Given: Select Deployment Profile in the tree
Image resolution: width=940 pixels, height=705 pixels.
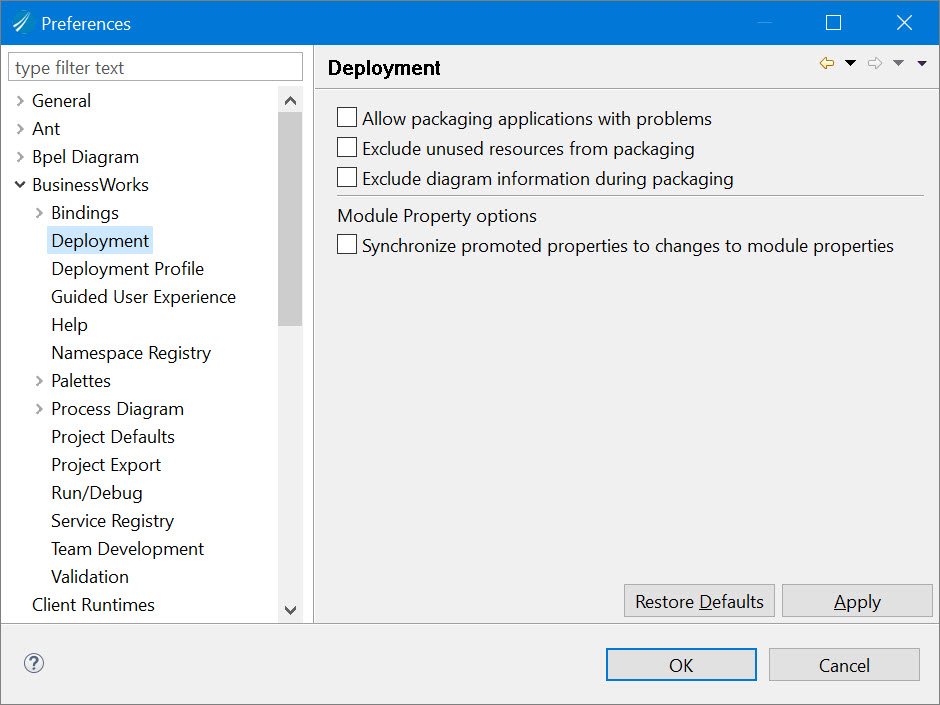Looking at the screenshot, I should pos(127,269).
